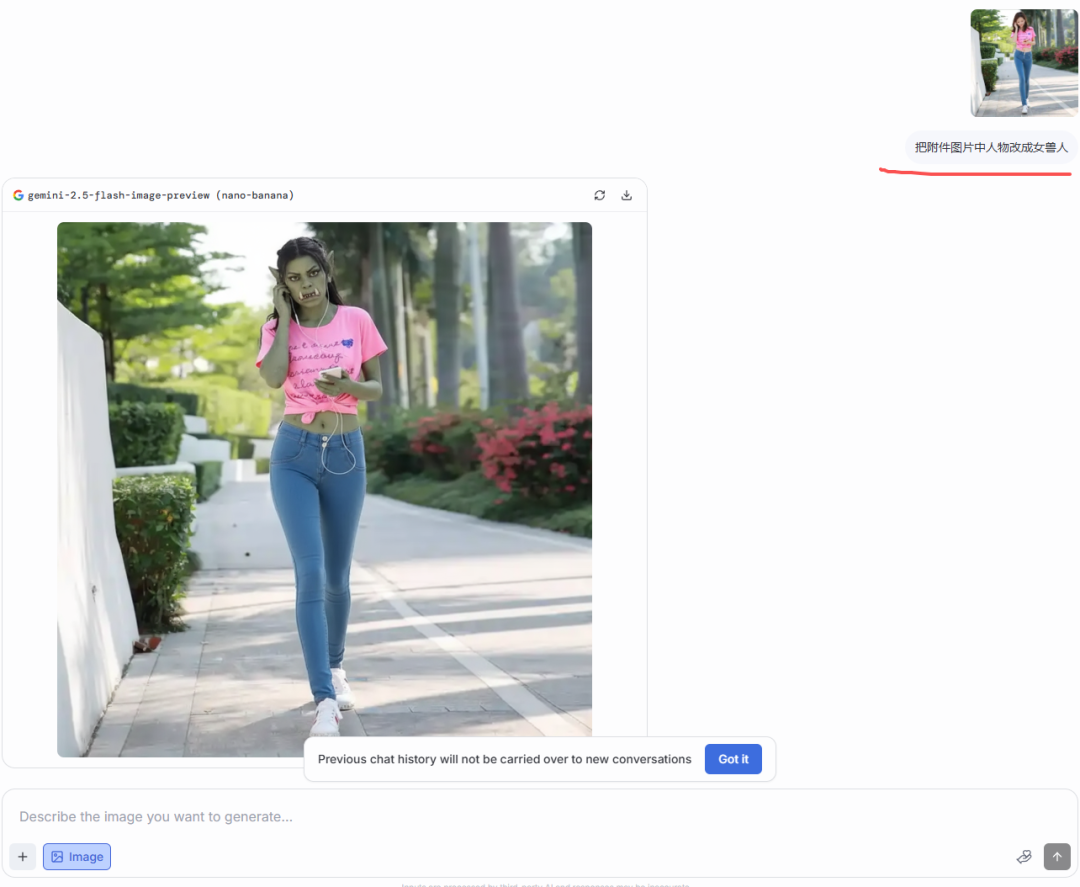Image resolution: width=1080 pixels, height=887 pixels.
Task: Click the Chinese prompt message bubble
Action: (991, 147)
